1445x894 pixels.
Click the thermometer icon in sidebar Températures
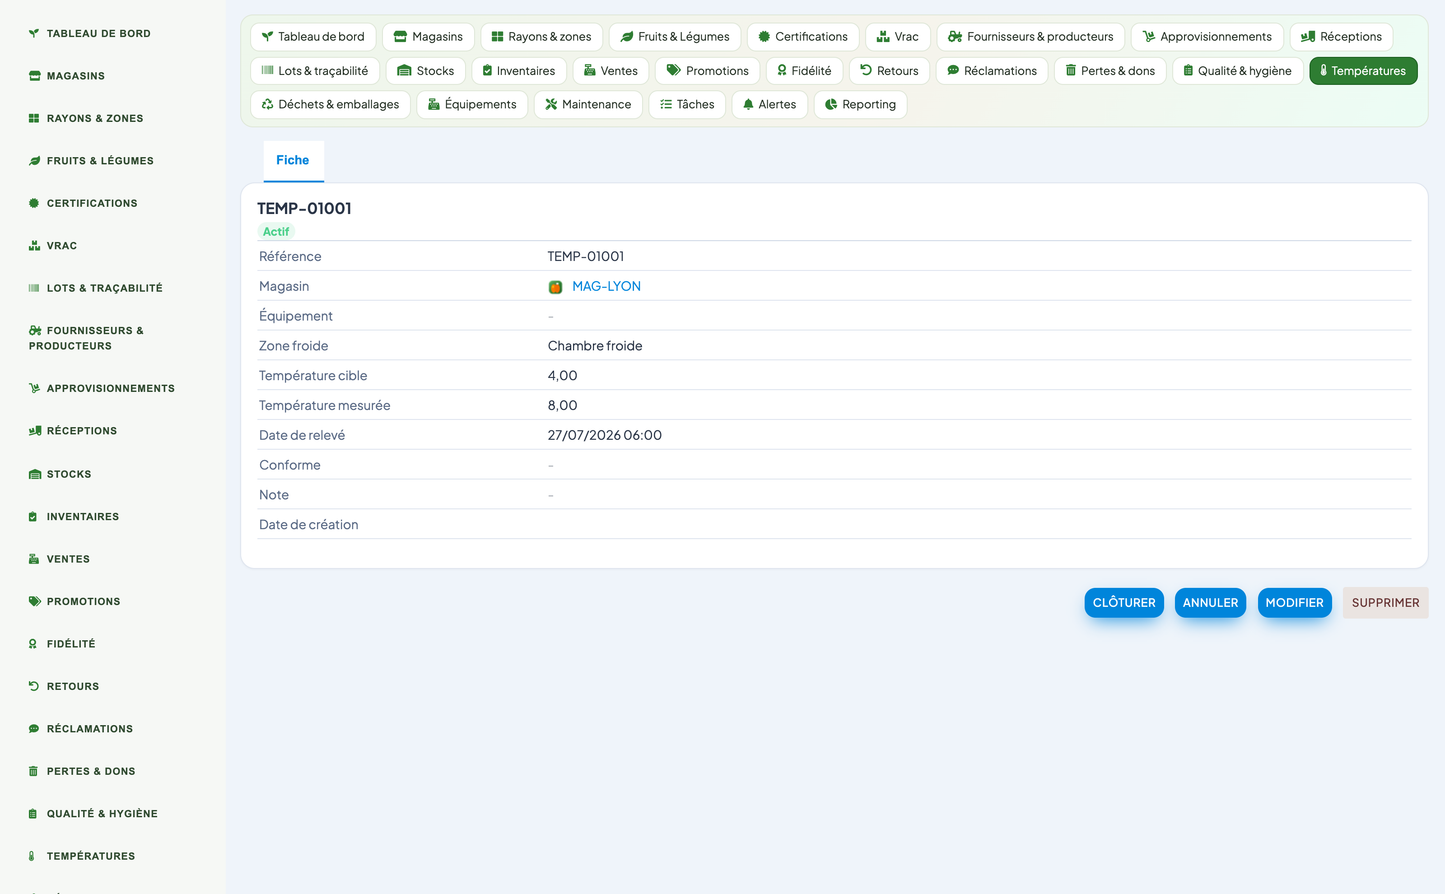pos(32,856)
